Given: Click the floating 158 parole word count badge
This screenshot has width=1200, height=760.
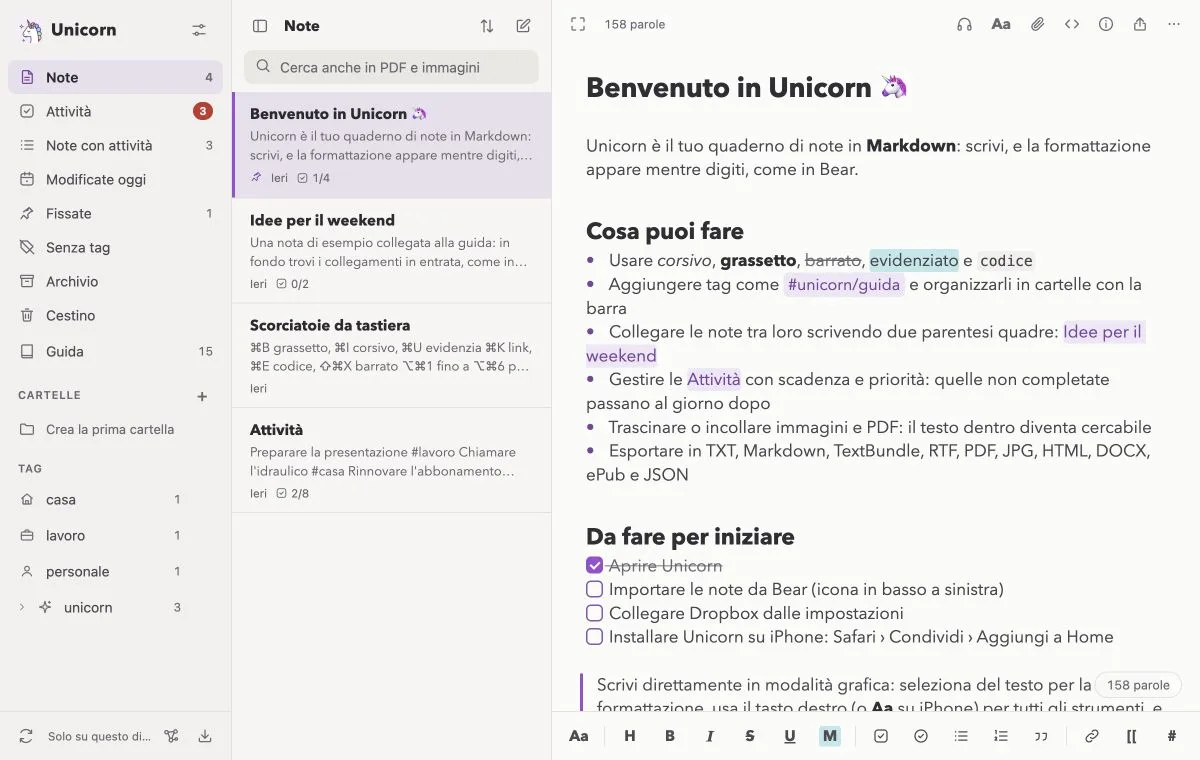Looking at the screenshot, I should click(1138, 685).
